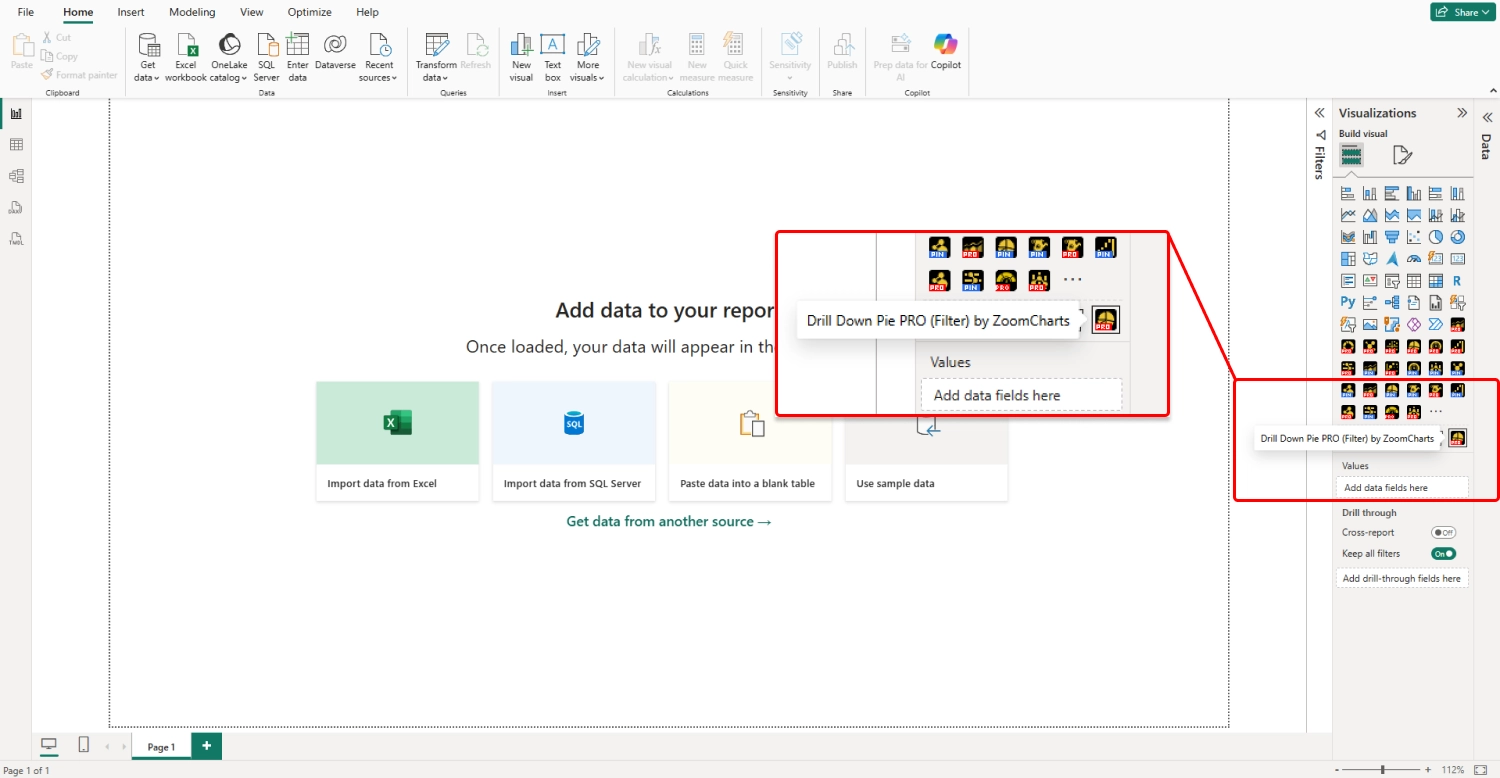Open DAX query view in left sidebar
Viewport: 1500px width, 778px height.
[16, 208]
